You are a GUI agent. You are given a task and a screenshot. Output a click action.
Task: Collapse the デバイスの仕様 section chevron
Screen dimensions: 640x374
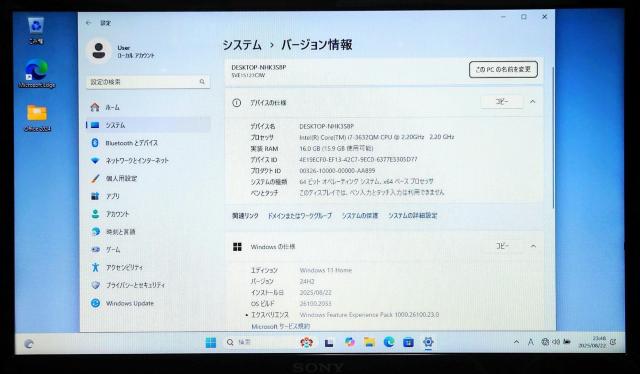pyautogui.click(x=533, y=102)
